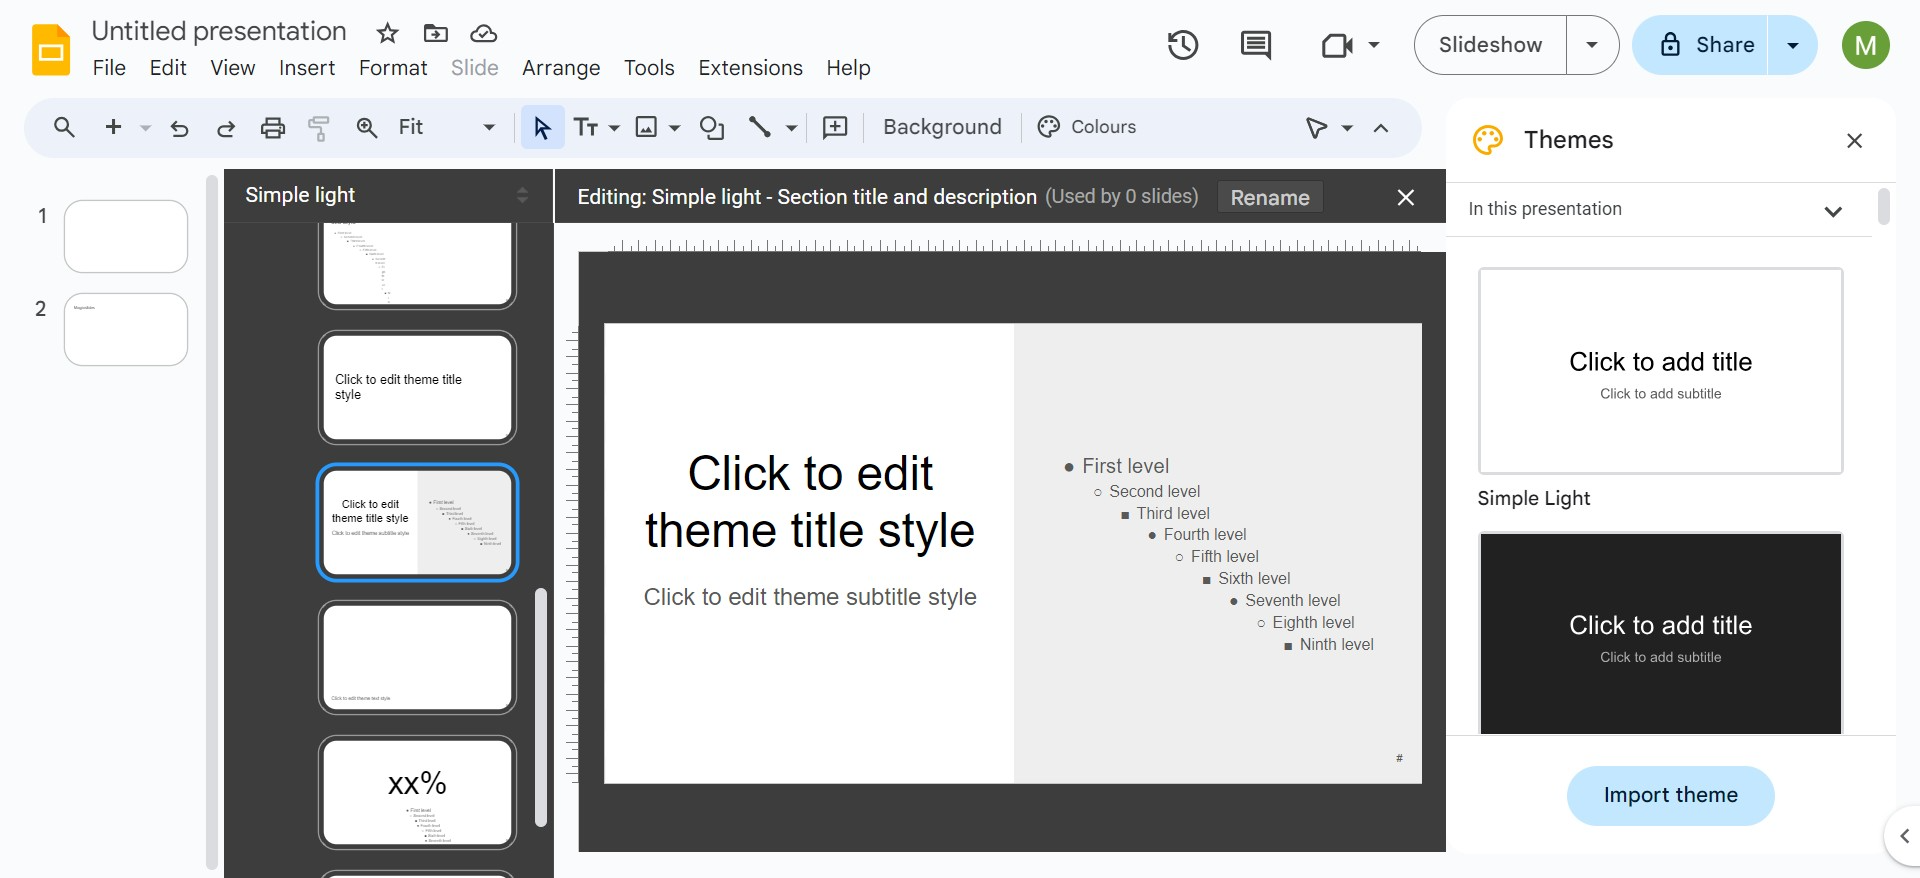This screenshot has width=1920, height=878.
Task: Expand the In this presentation section
Action: point(1832,210)
